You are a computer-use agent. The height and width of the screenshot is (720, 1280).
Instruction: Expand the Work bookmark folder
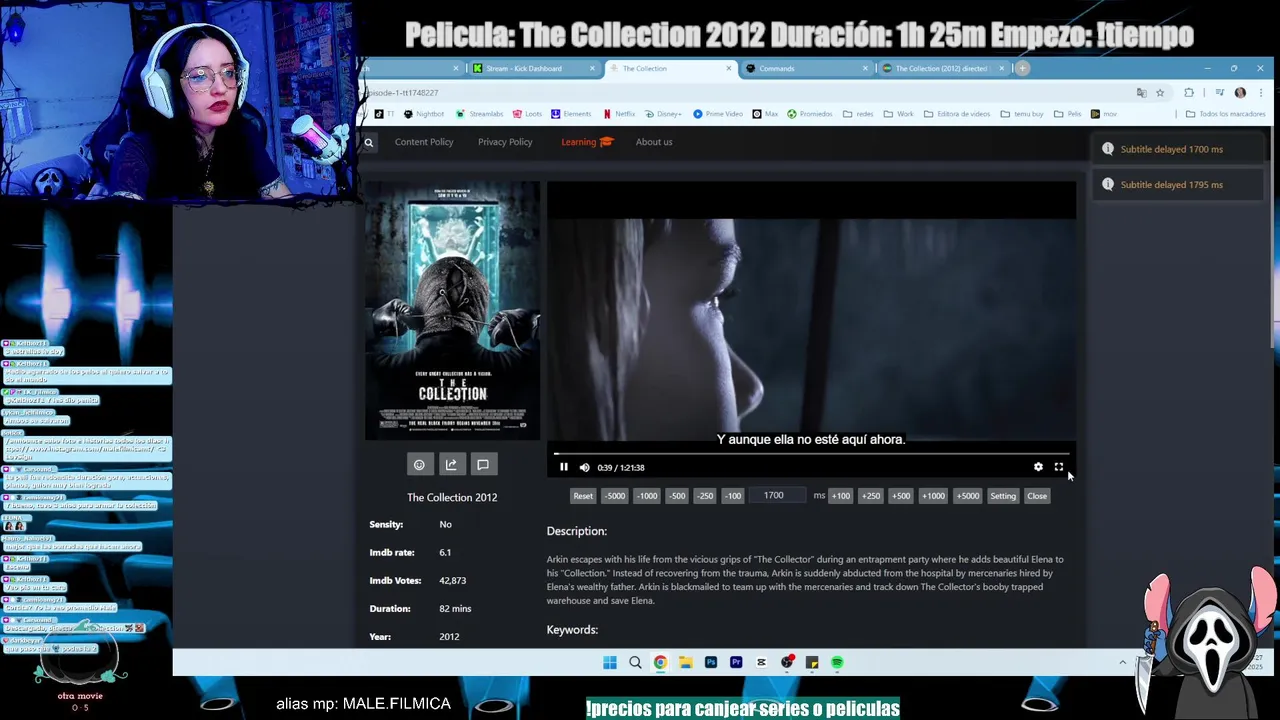click(x=898, y=114)
